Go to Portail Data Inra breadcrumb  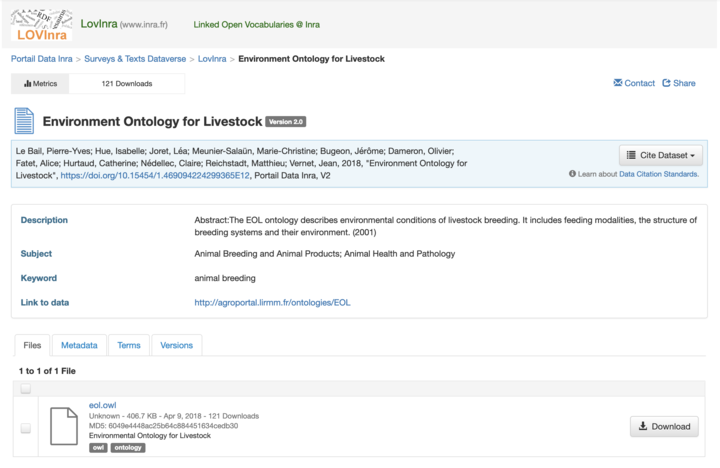(x=42, y=59)
